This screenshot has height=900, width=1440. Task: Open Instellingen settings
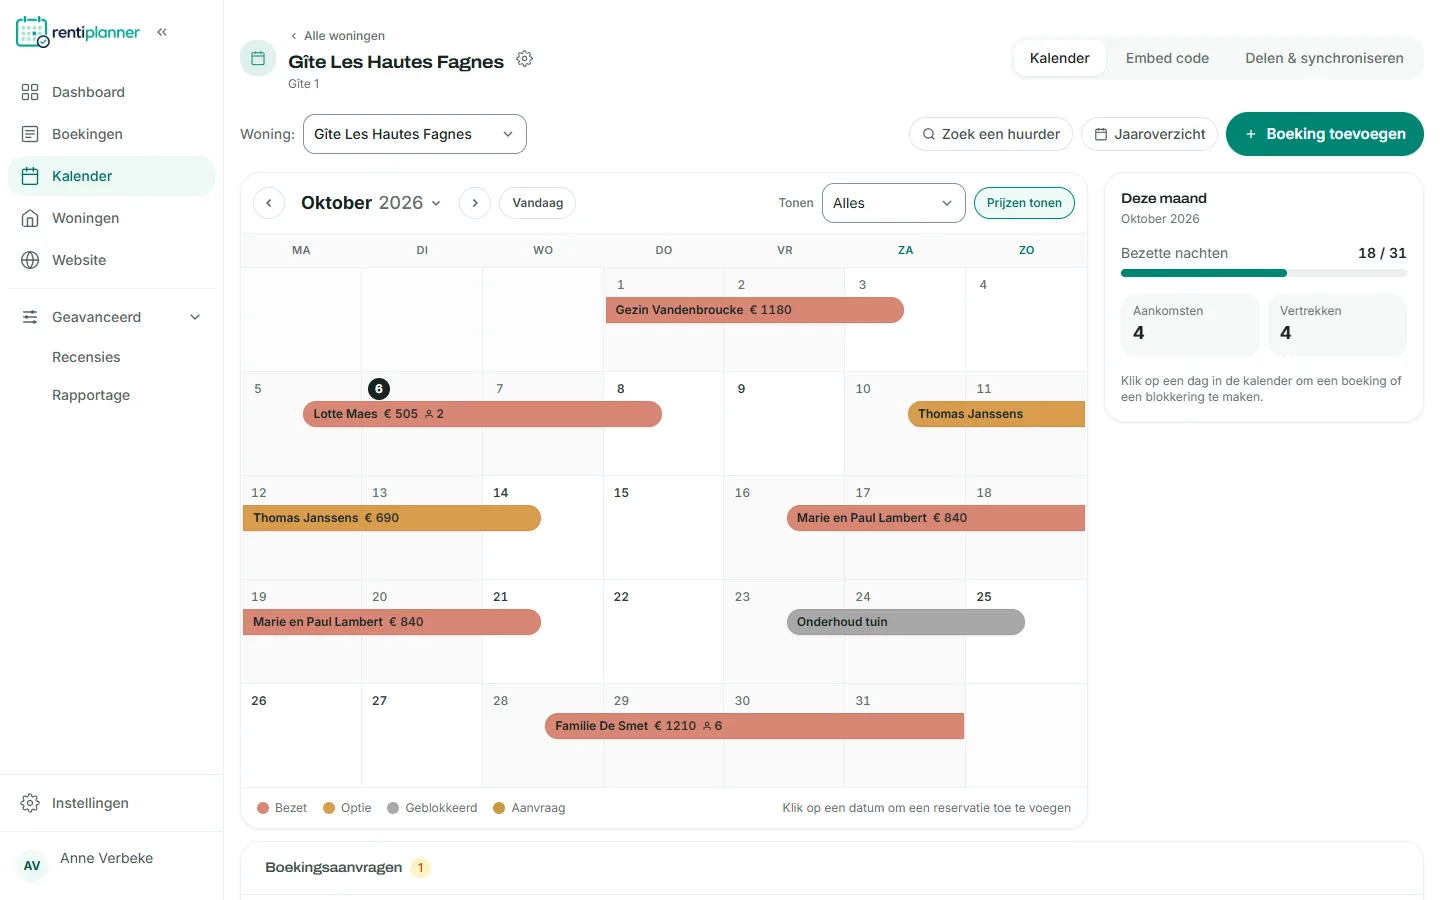click(x=111, y=803)
